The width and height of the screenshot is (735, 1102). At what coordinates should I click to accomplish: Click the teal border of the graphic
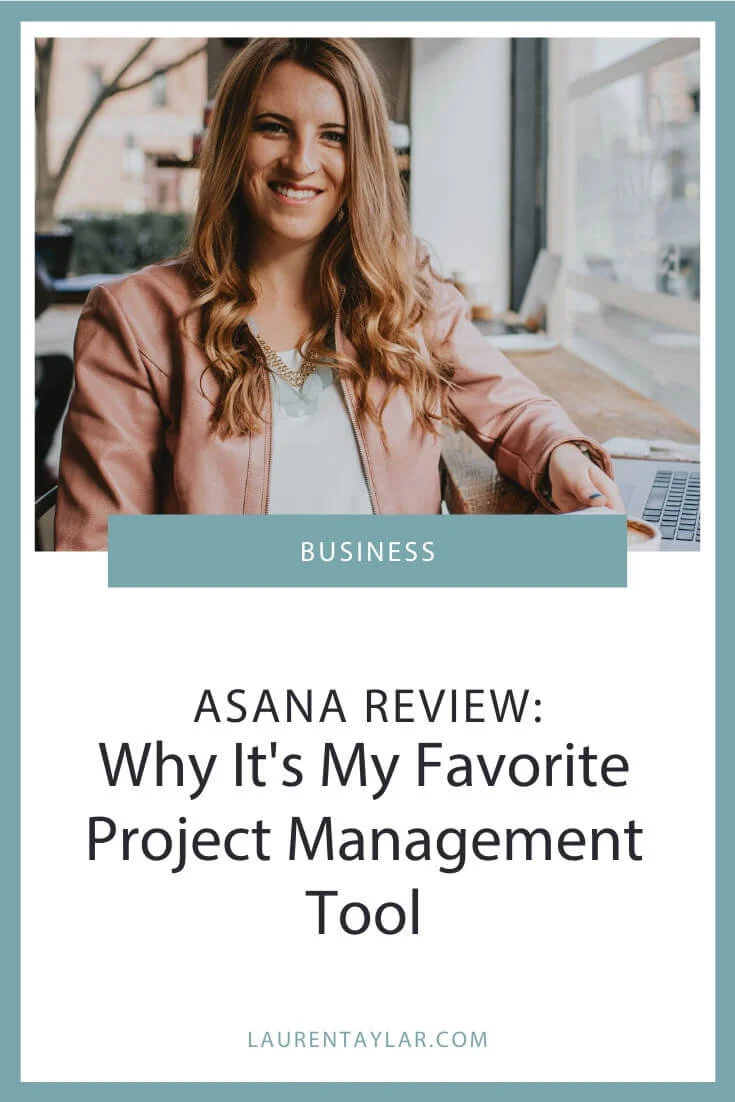[10, 551]
